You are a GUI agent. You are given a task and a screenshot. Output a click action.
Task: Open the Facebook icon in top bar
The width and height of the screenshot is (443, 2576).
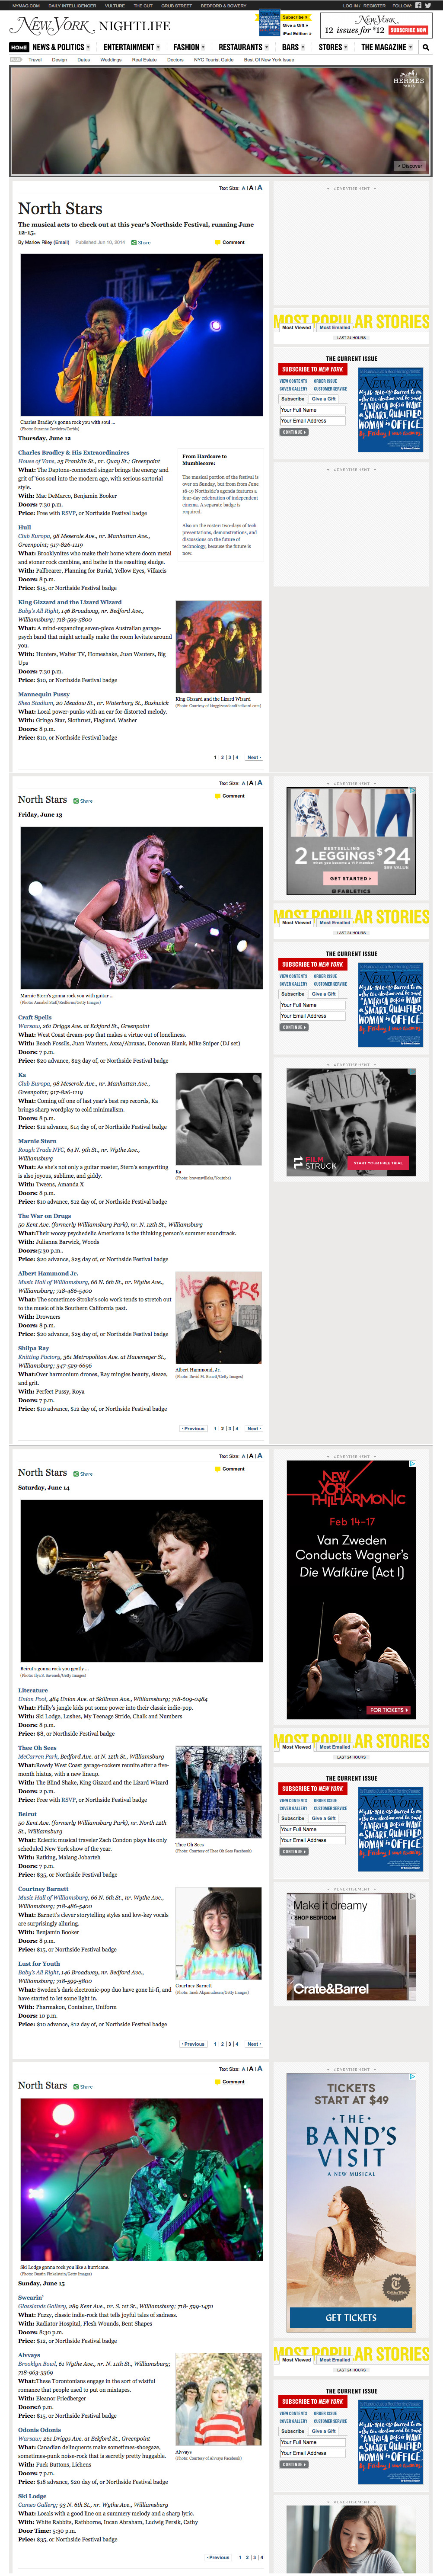point(417,5)
